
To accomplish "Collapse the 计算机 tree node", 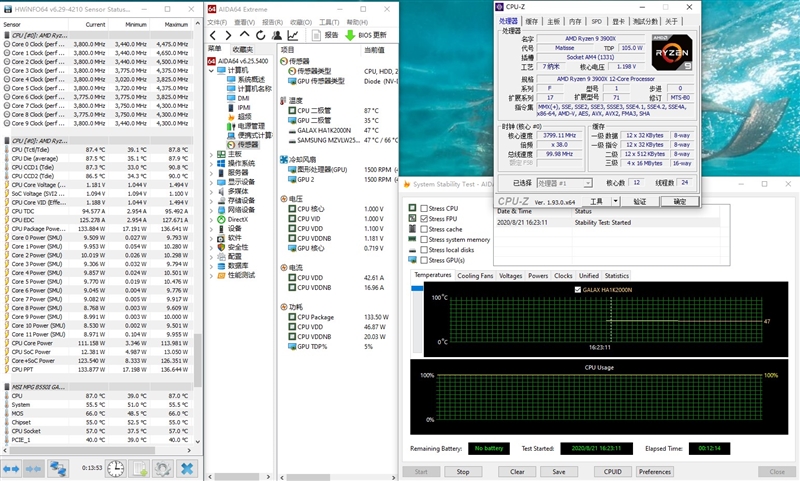I will click(212, 70).
